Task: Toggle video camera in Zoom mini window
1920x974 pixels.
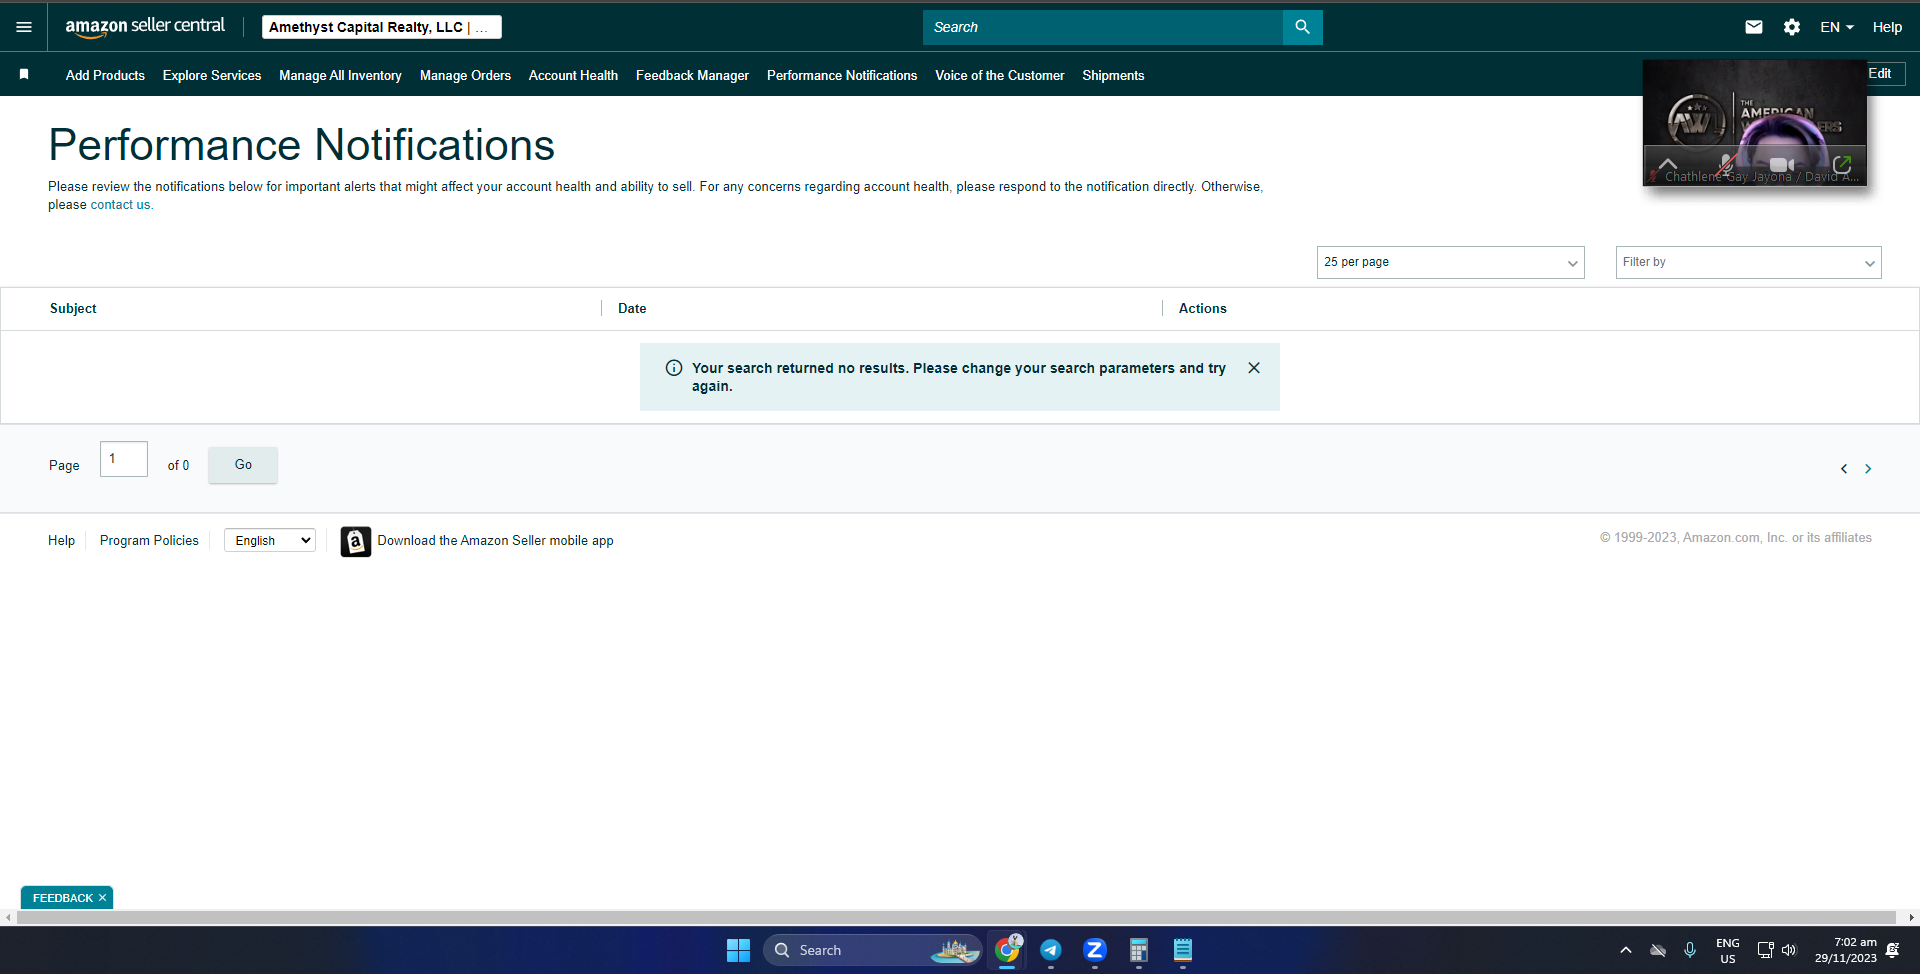Action: pyautogui.click(x=1782, y=164)
